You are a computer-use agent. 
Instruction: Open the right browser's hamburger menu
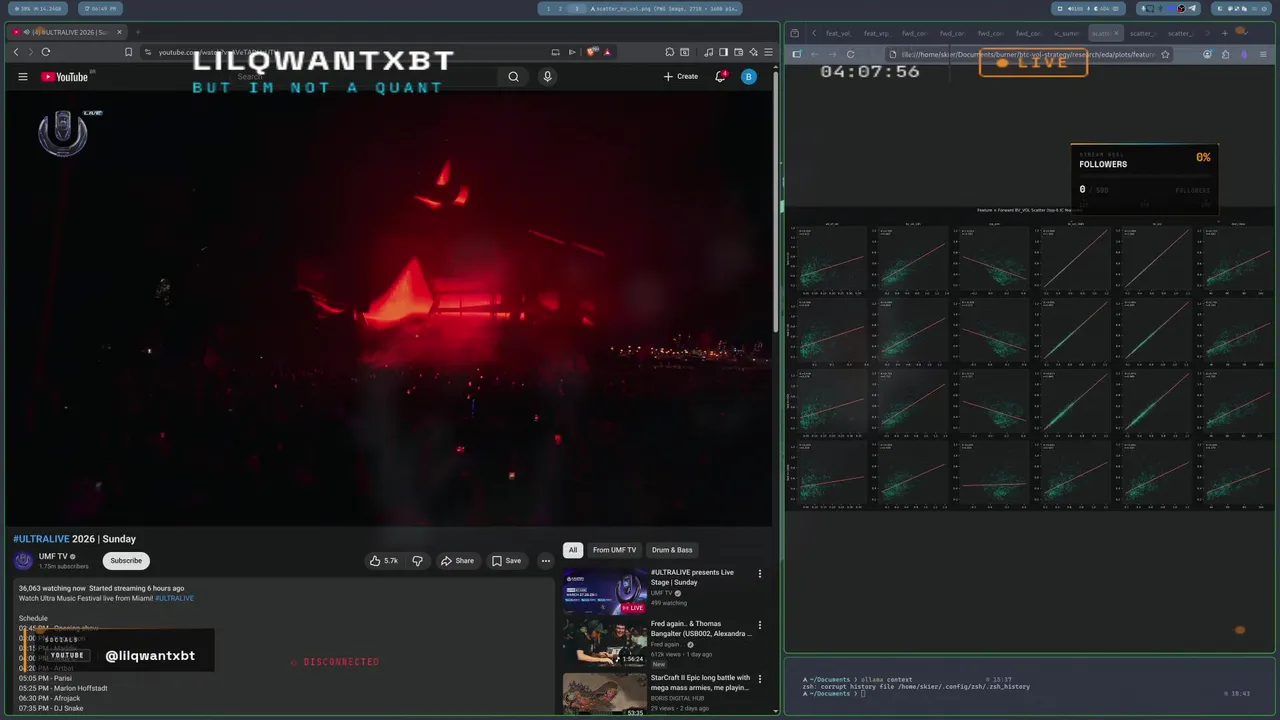pyautogui.click(x=1264, y=54)
